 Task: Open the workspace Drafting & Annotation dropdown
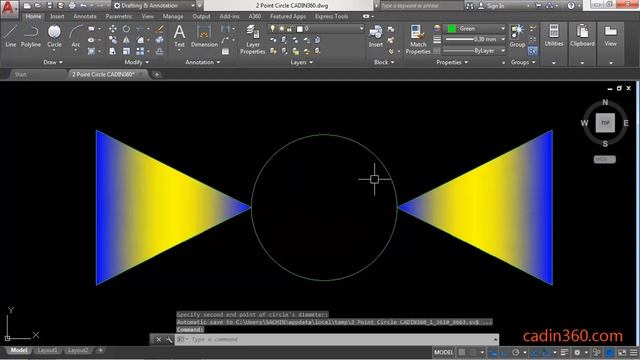coord(154,6)
